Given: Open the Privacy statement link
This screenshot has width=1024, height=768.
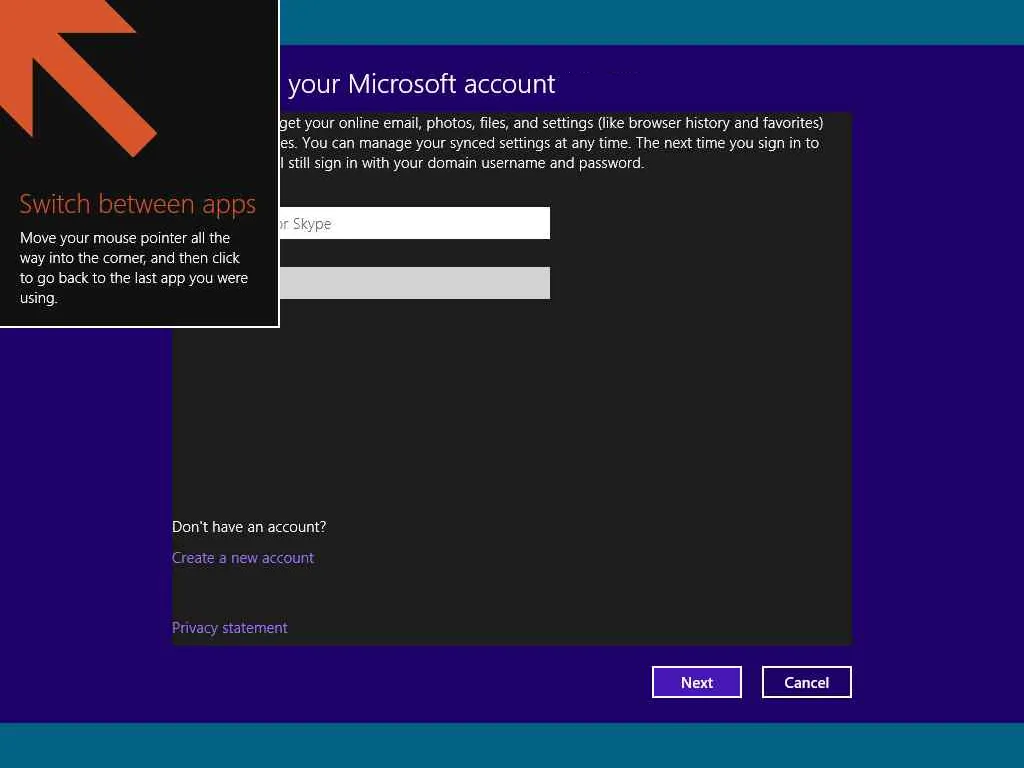Looking at the screenshot, I should [229, 628].
